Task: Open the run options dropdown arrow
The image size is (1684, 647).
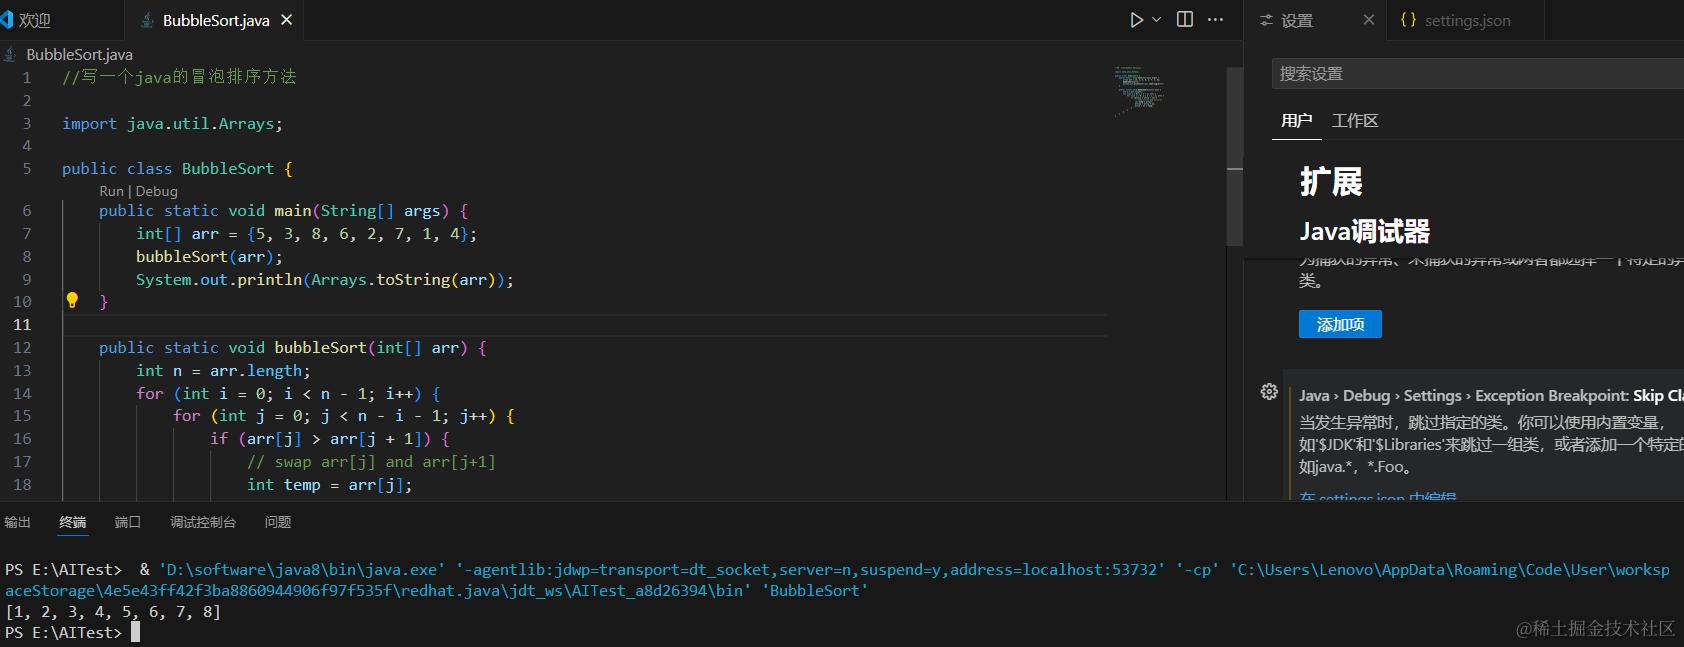Action: (1157, 20)
